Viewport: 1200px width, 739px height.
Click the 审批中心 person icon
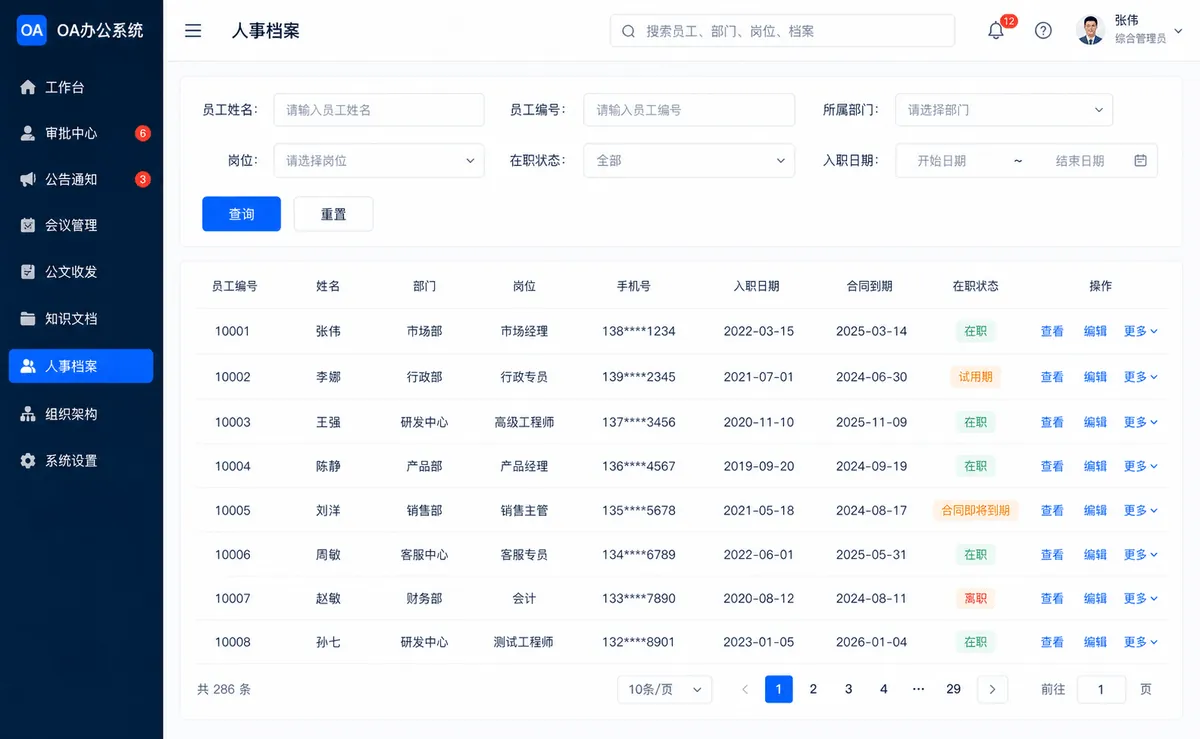[28, 133]
